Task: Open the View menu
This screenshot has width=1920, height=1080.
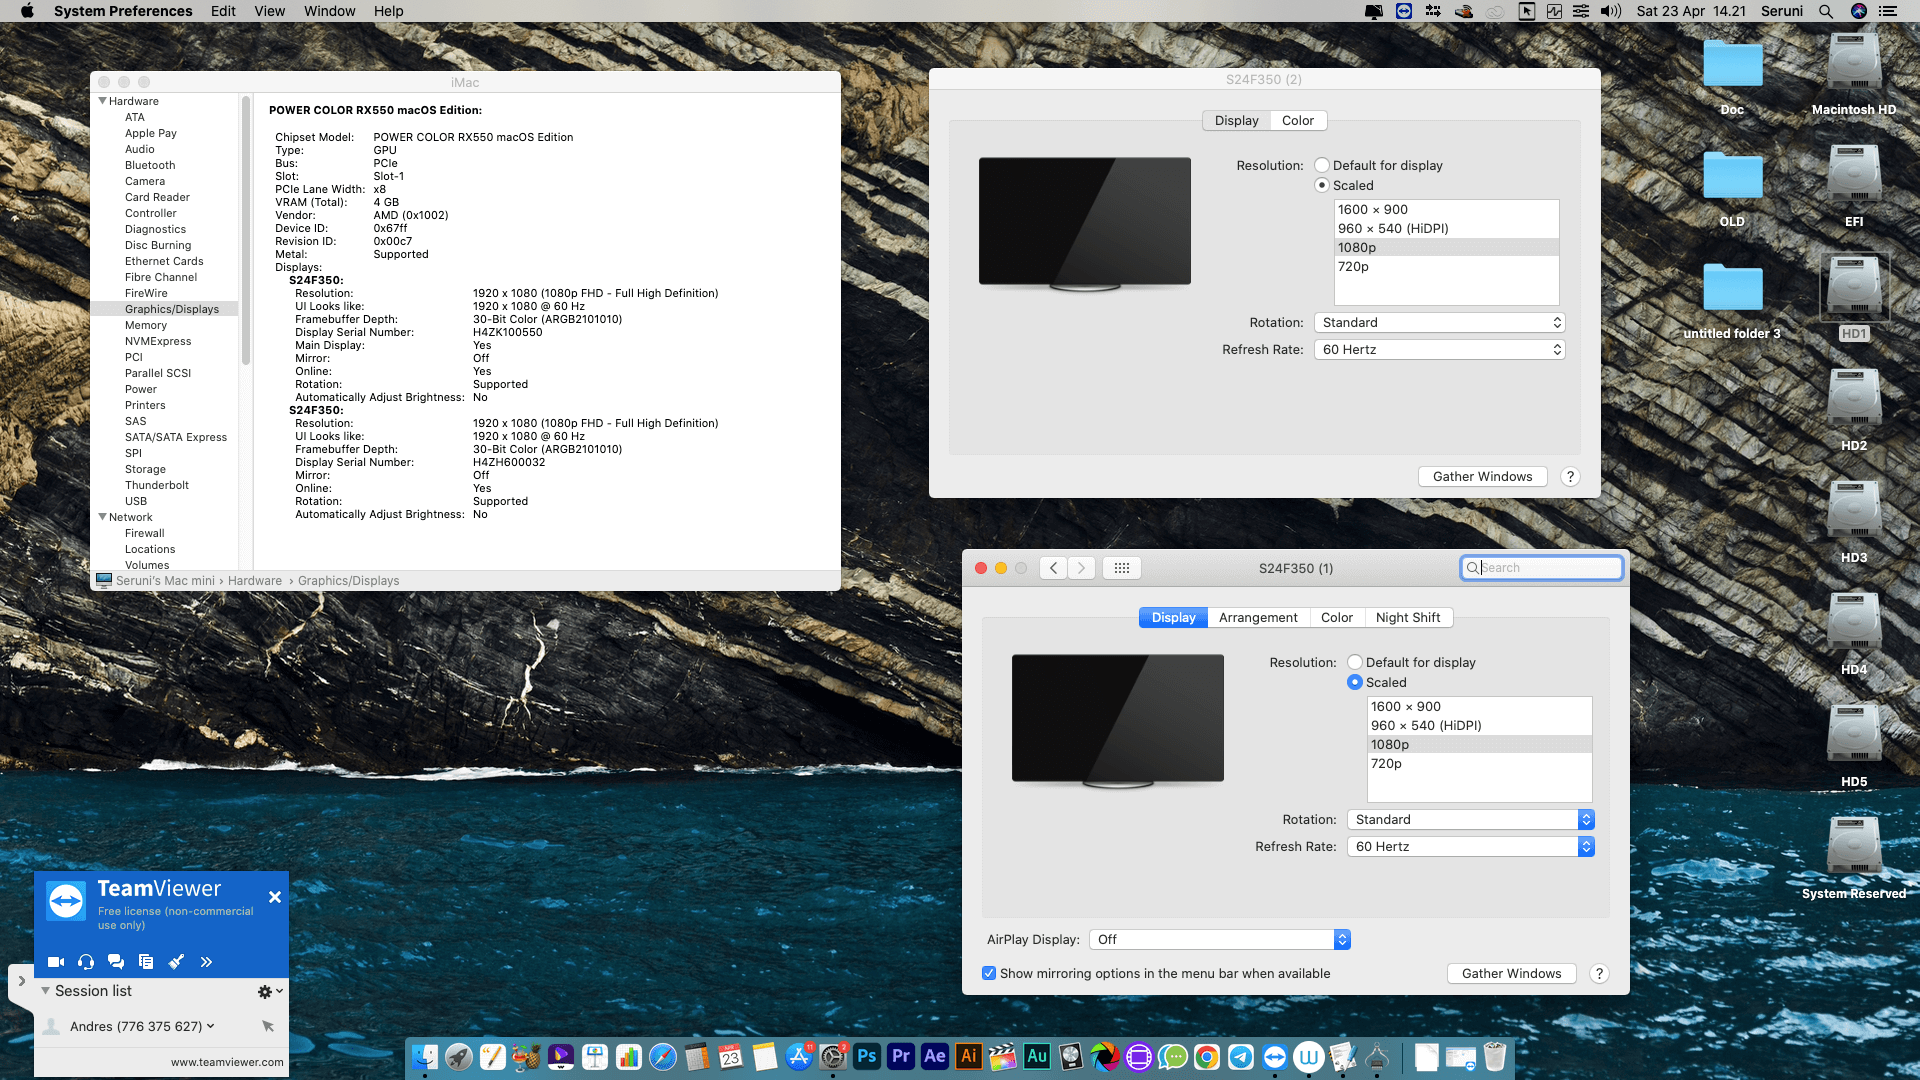Action: point(269,11)
